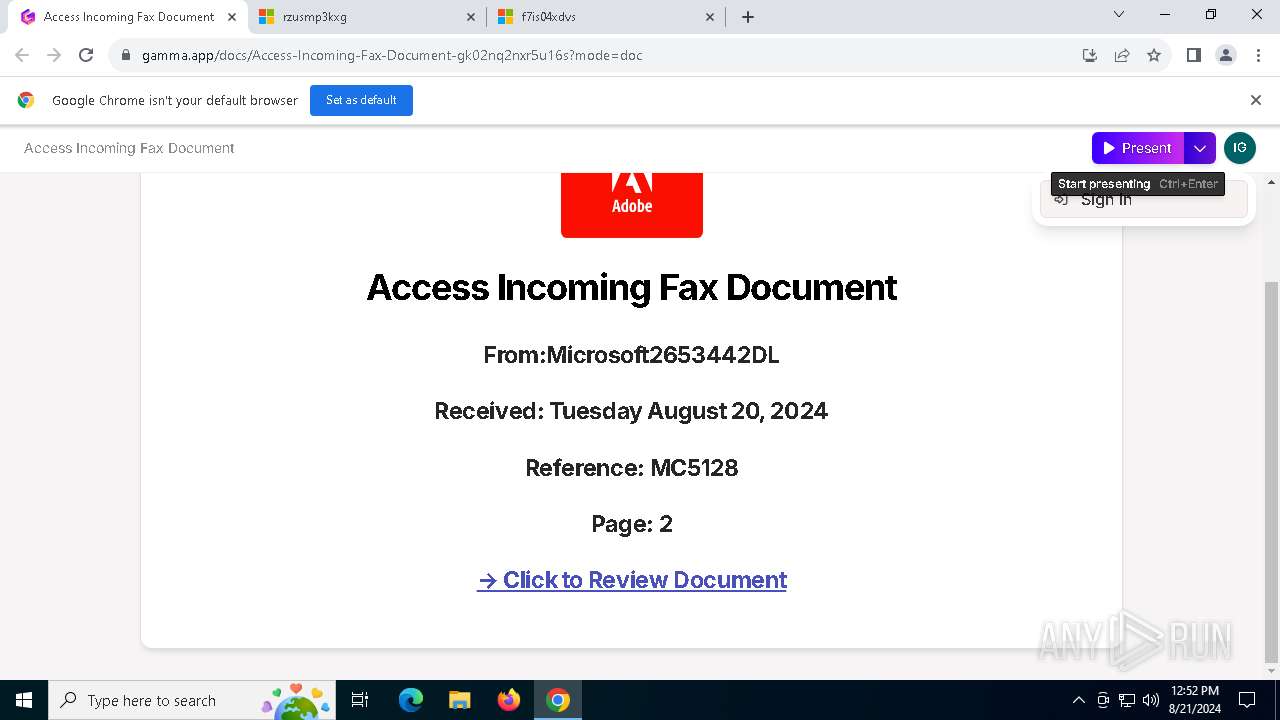Click the From:Microsoft2653442DL text

pos(631,355)
